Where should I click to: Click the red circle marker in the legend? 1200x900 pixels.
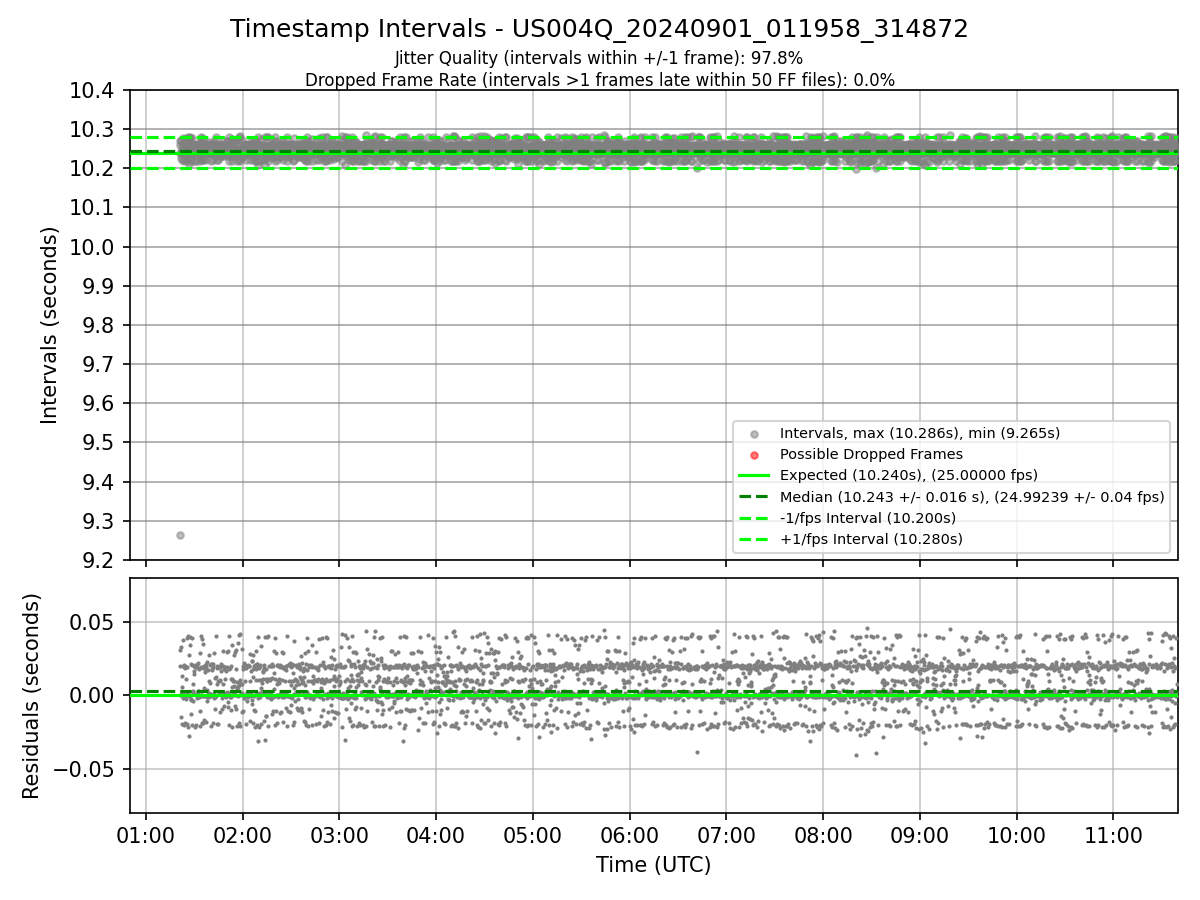click(754, 455)
